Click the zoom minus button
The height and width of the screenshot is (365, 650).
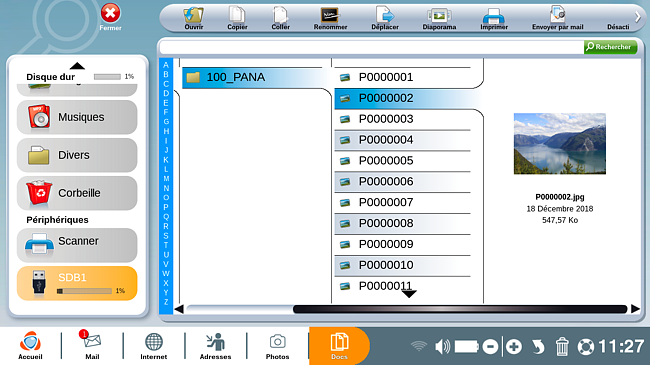point(490,346)
